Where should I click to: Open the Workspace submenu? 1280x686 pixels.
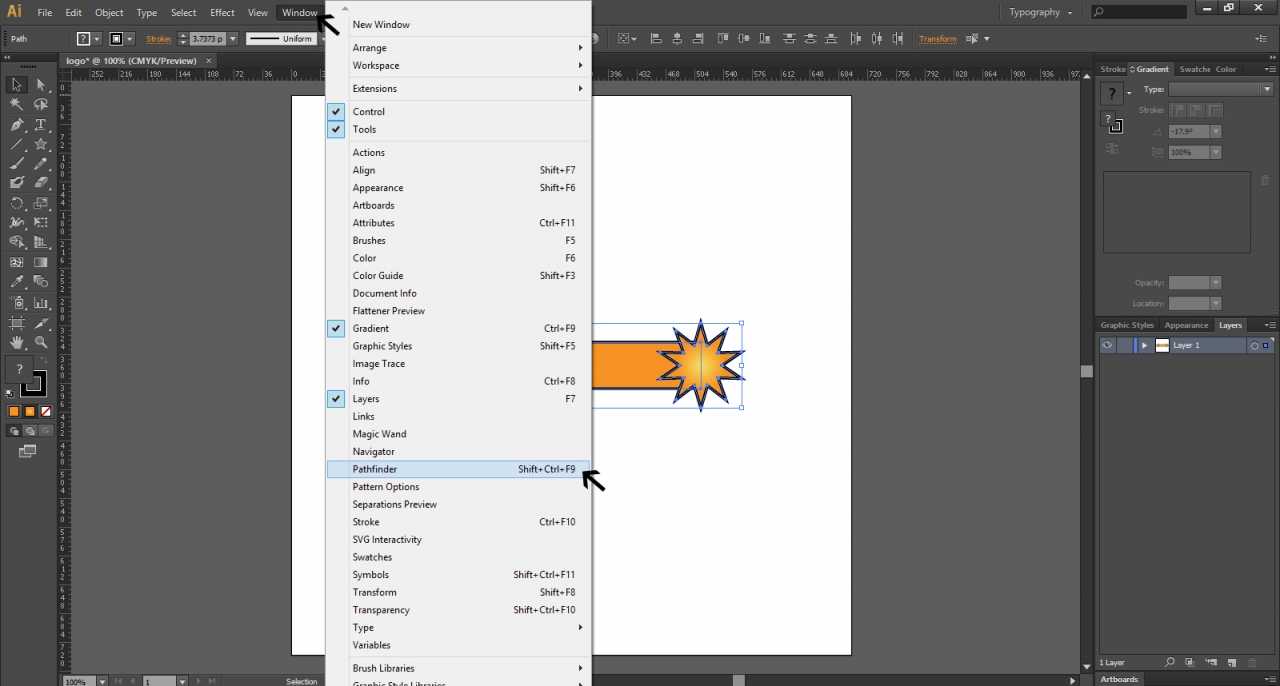(459, 66)
